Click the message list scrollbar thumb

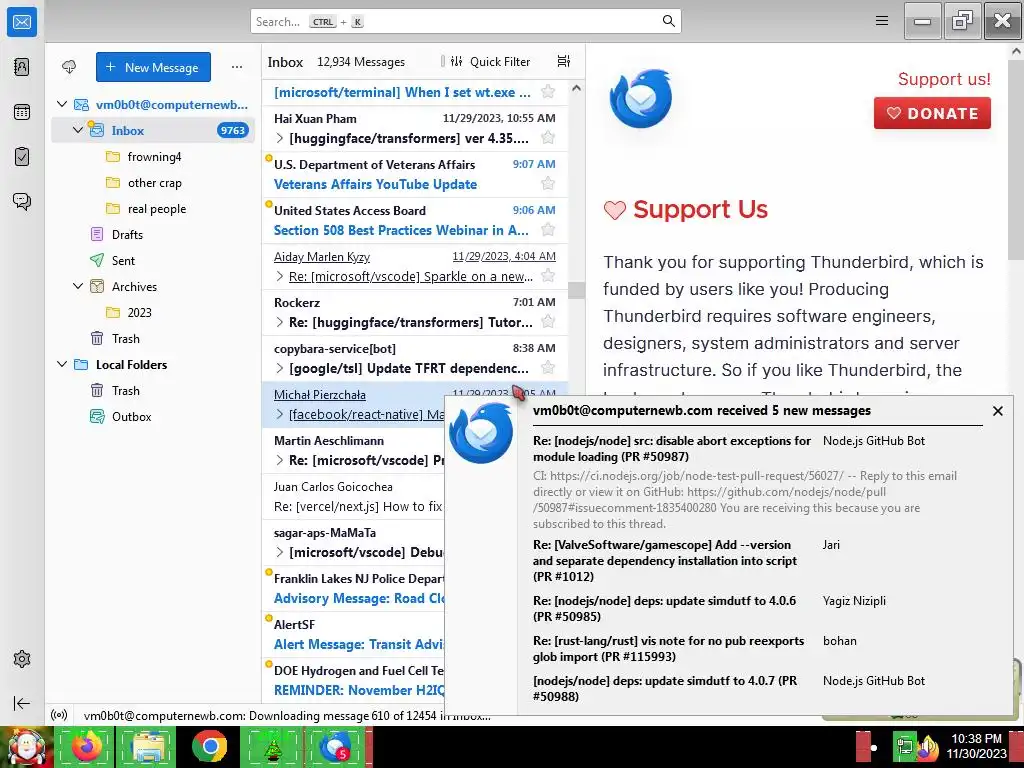click(x=576, y=290)
